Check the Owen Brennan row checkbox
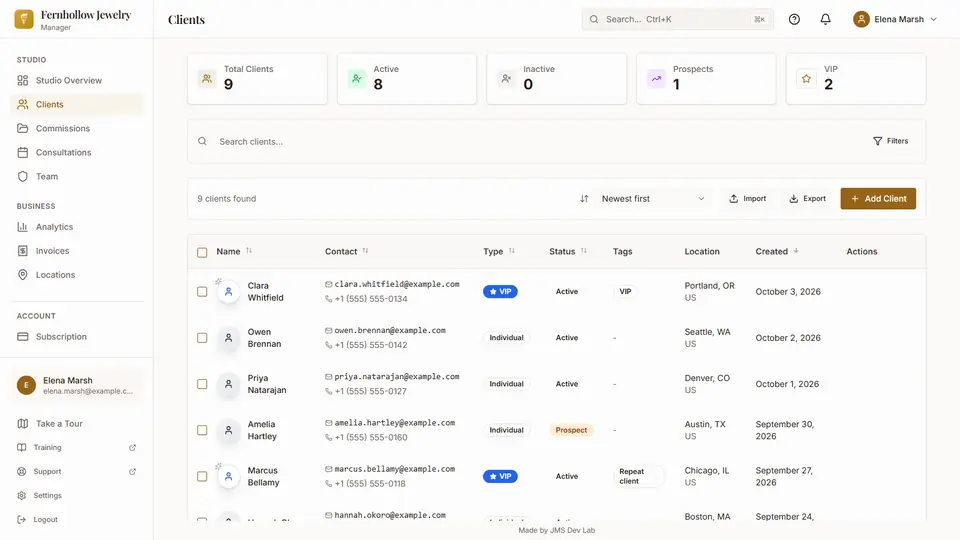This screenshot has height=540, width=960. [202, 338]
